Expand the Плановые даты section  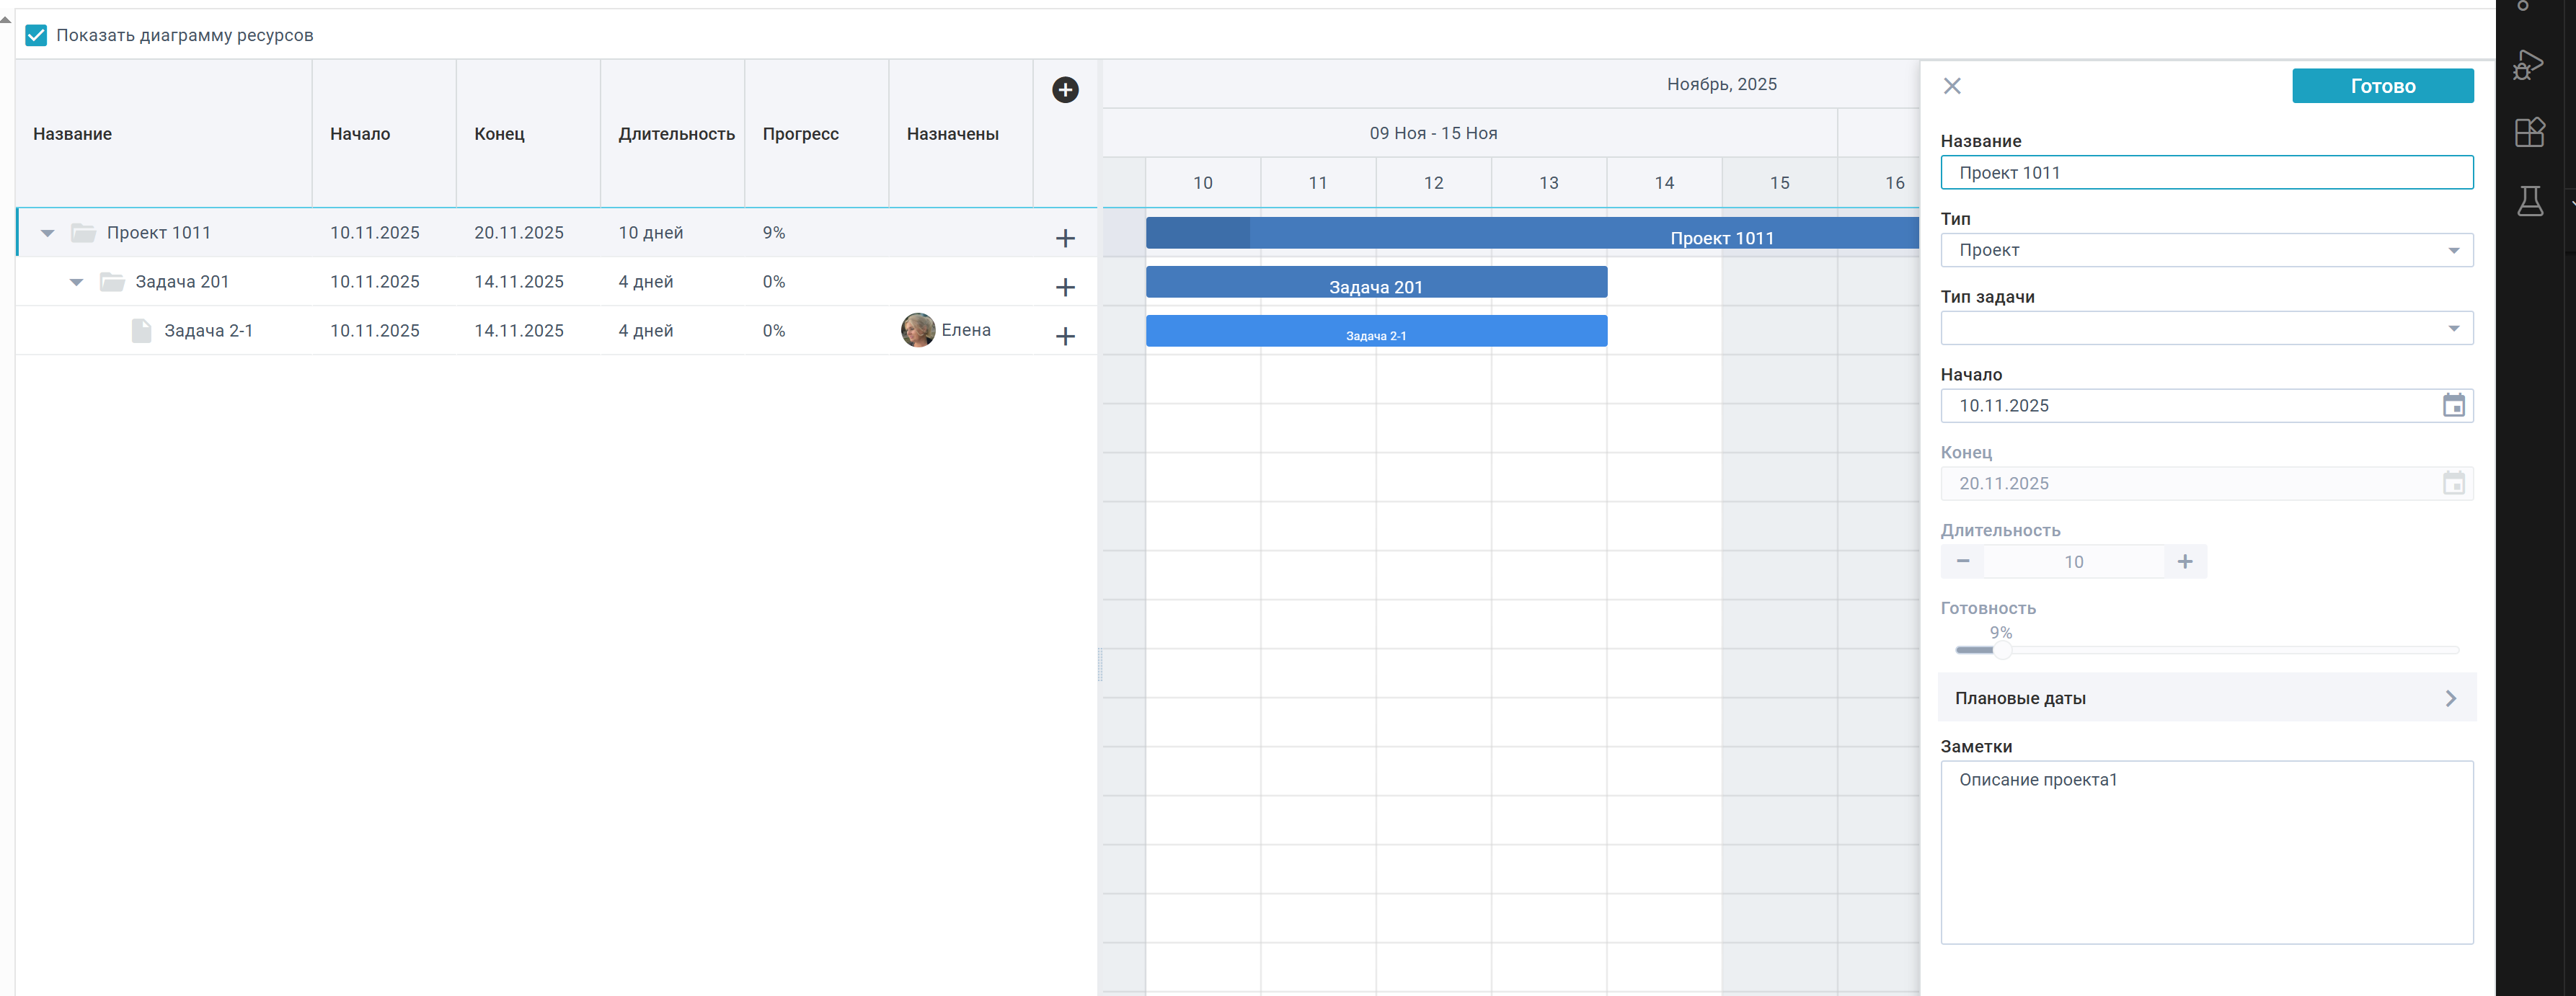(x=2206, y=698)
